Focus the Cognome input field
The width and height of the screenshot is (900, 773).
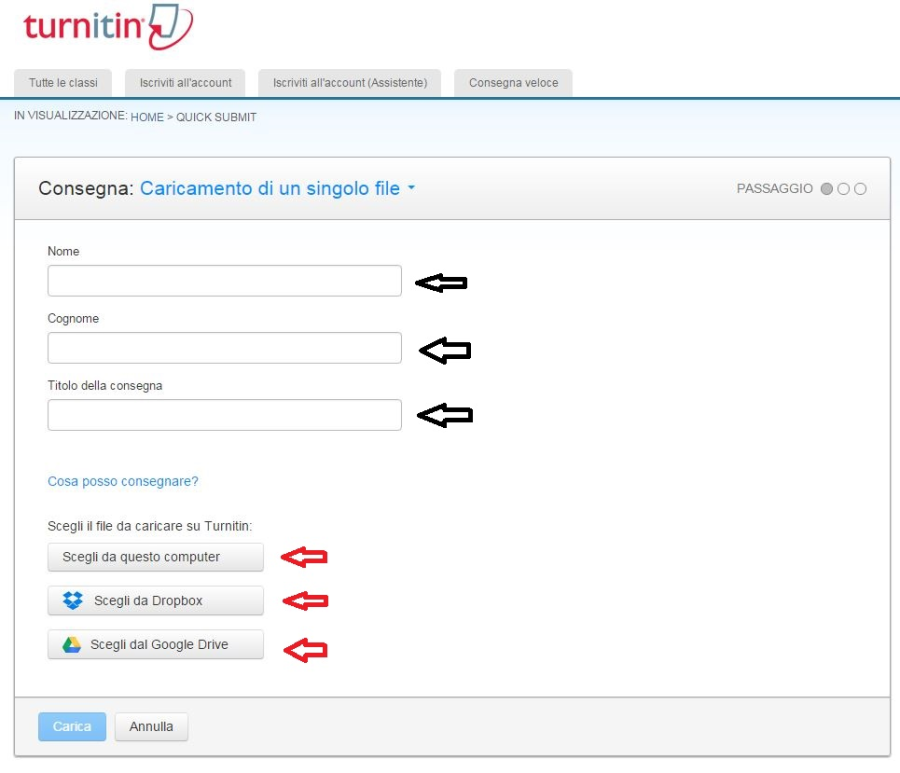tap(224, 348)
